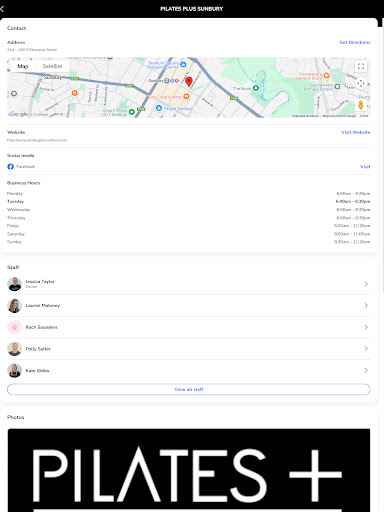Click Visit link beside Facebook

tap(365, 167)
